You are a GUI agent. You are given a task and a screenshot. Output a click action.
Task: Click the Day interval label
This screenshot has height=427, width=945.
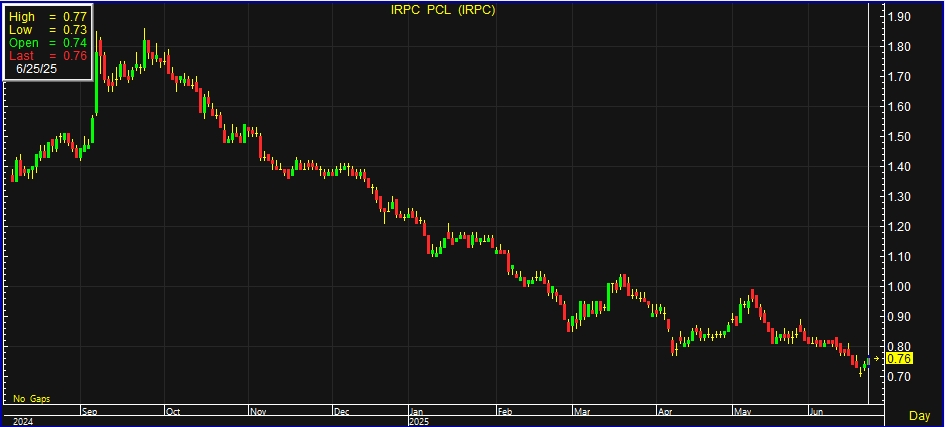(919, 416)
